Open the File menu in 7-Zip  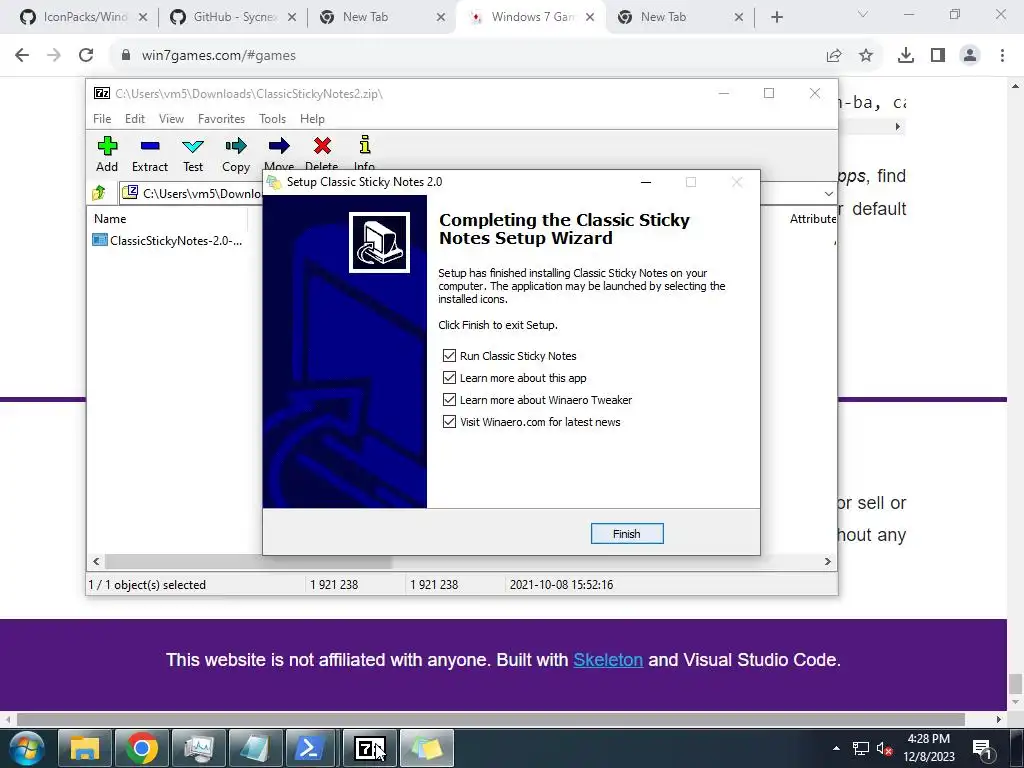[102, 119]
